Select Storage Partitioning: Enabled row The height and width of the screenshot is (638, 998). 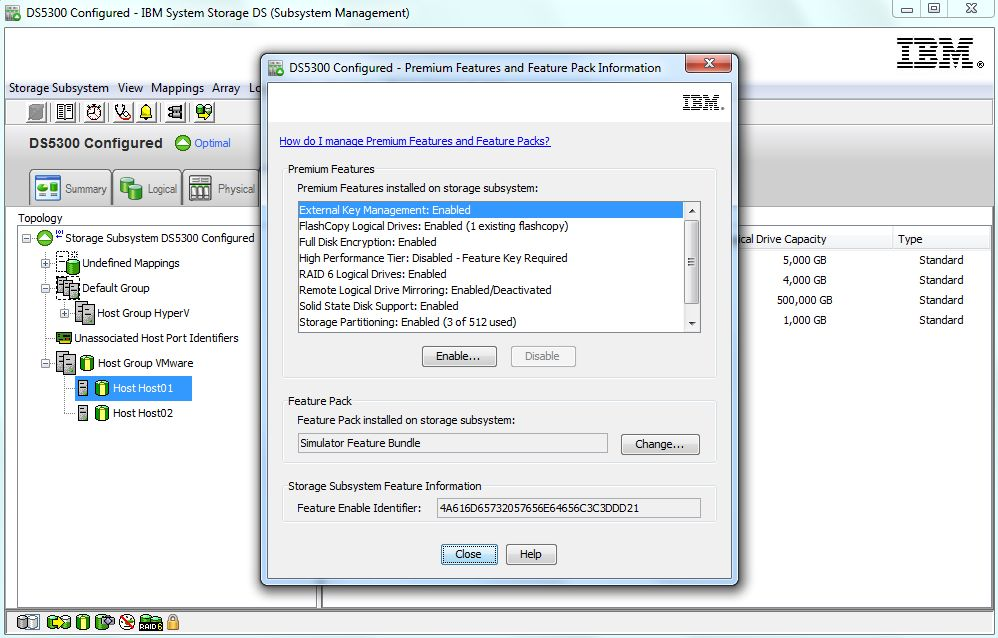pos(491,322)
